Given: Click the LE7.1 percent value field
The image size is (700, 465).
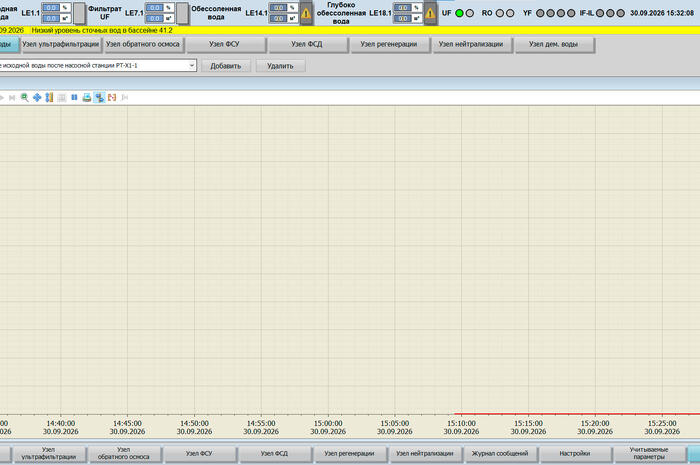Looking at the screenshot, I should pos(154,8).
